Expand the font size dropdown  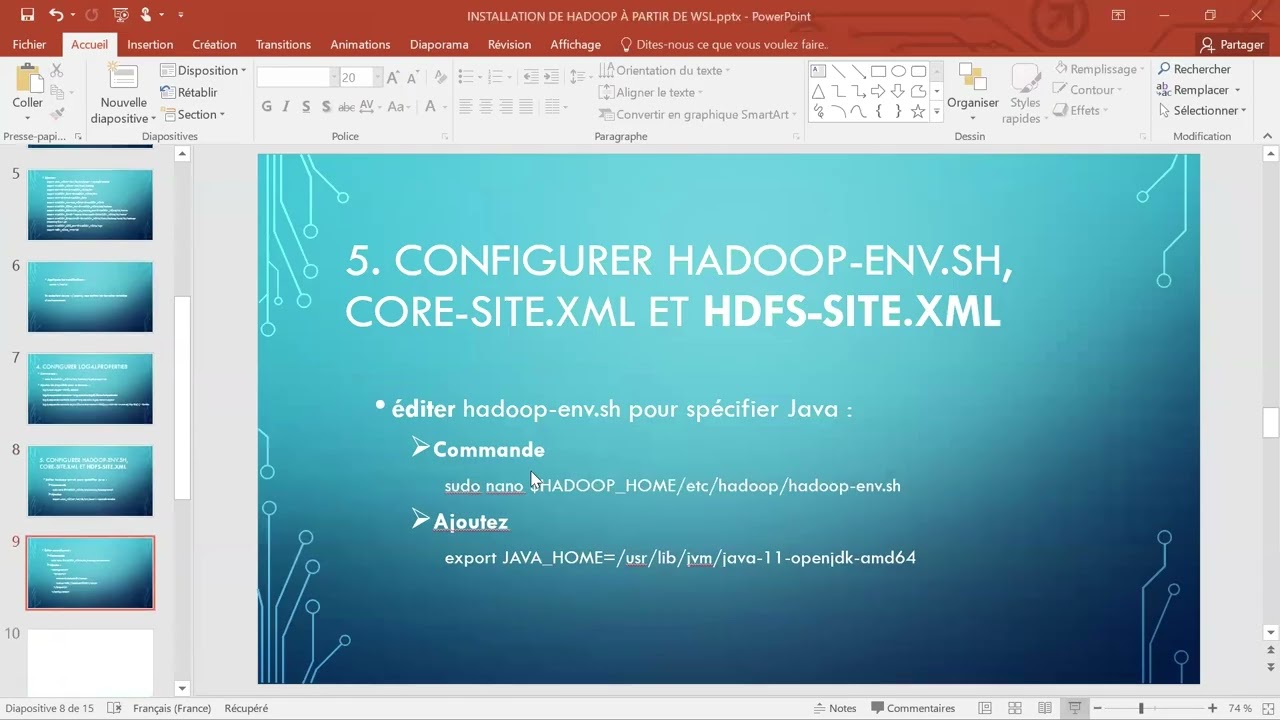pos(378,78)
